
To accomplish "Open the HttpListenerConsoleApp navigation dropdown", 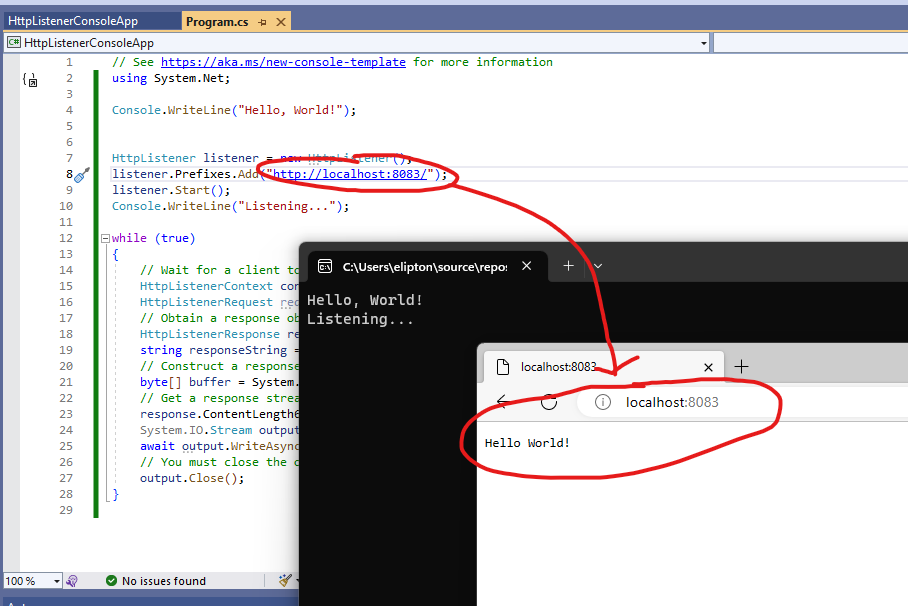I will point(704,42).
